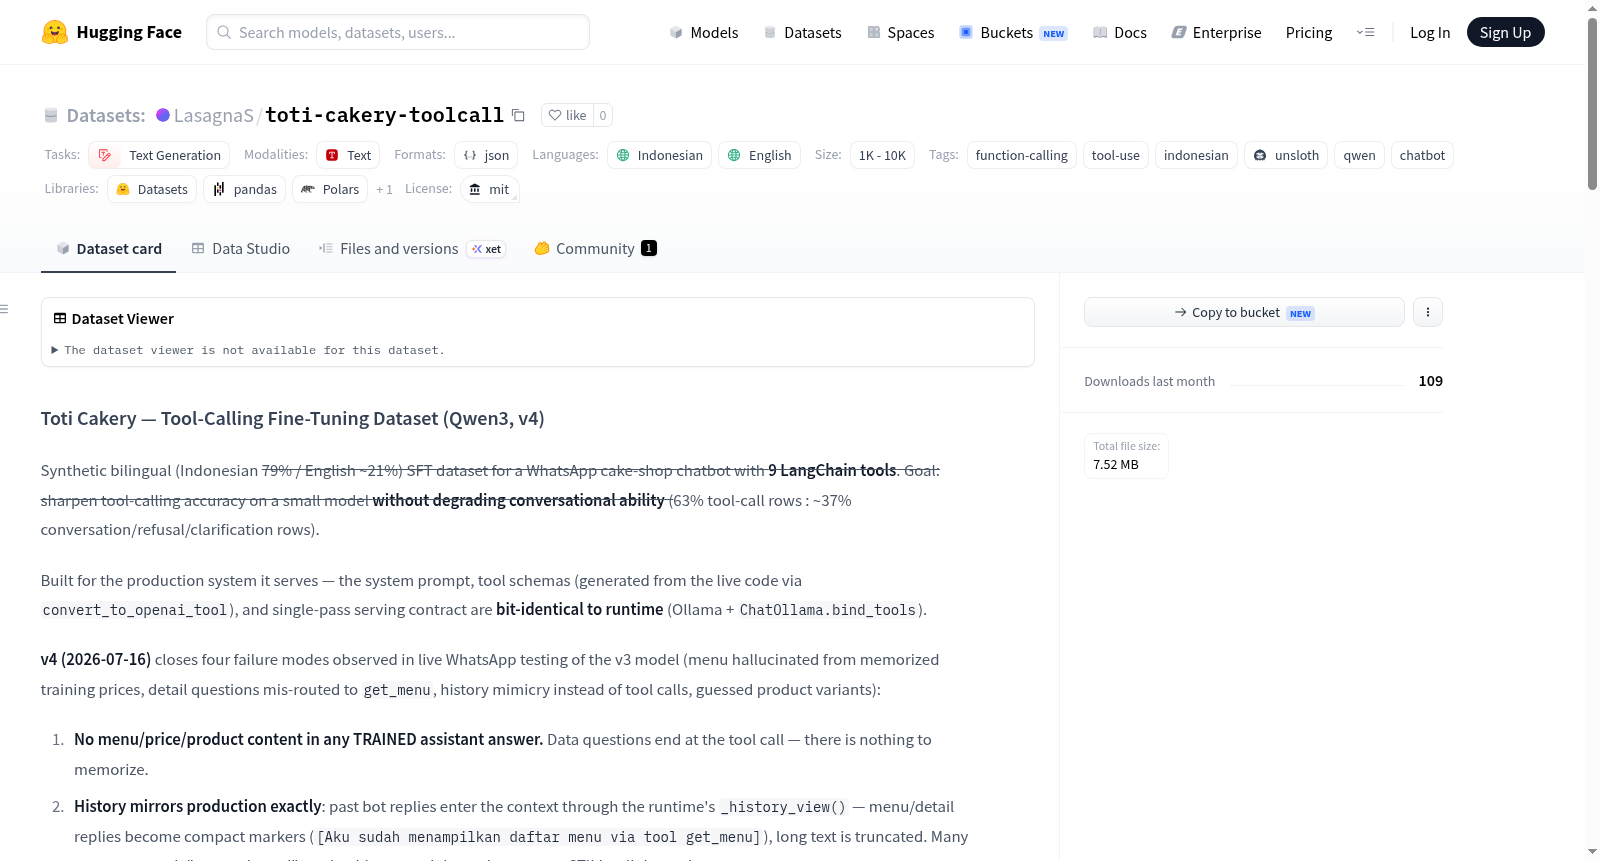Select the pandas library tag
The image size is (1600, 861).
coord(244,189)
